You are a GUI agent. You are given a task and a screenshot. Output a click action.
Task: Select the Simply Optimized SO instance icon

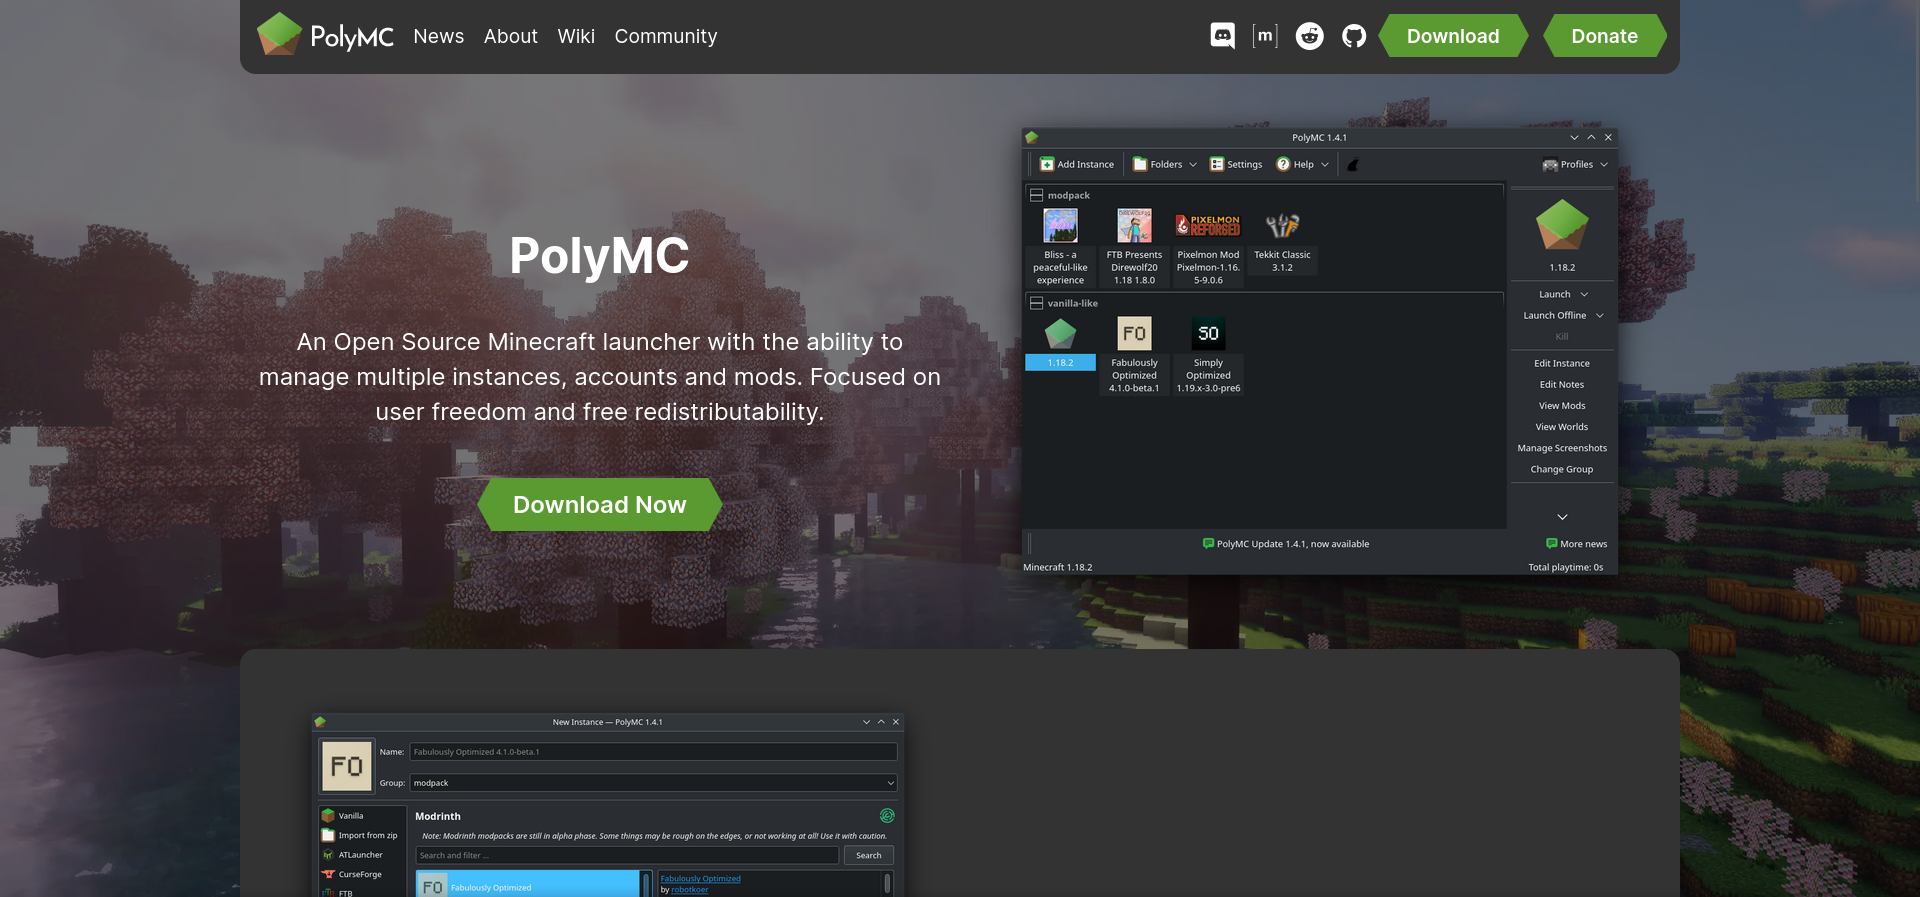click(1208, 334)
